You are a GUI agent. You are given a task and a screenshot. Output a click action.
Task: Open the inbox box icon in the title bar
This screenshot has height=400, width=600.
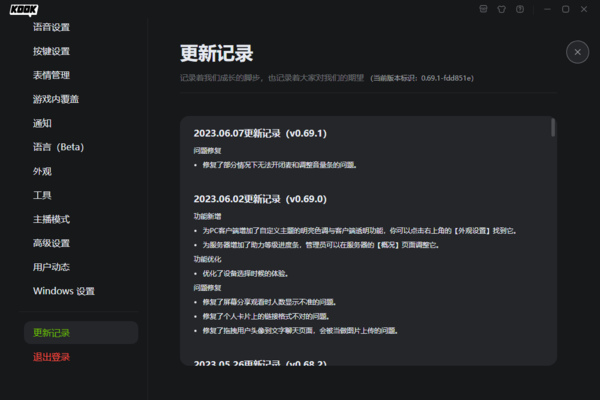(x=484, y=9)
